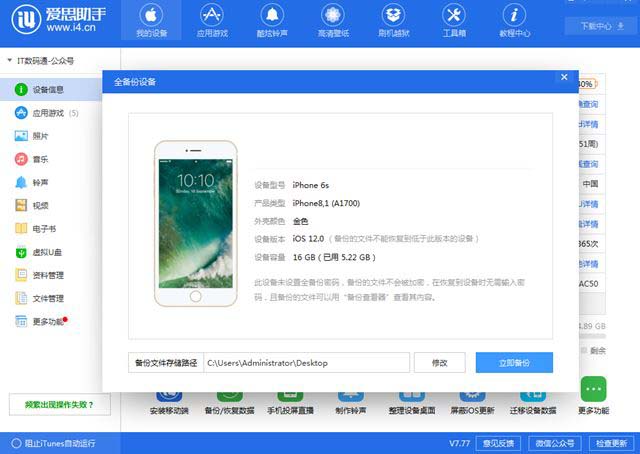
Task: Open 刷机越狱 flash tab
Action: [393, 20]
